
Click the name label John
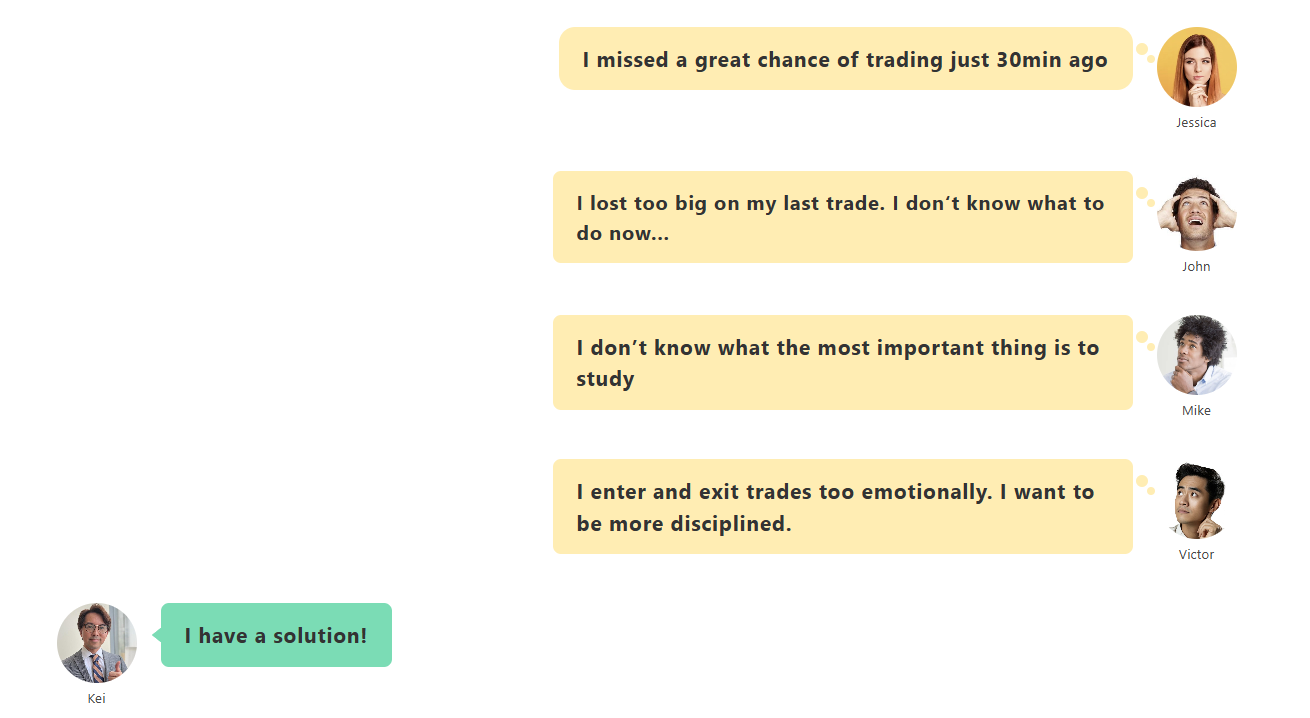point(1196,266)
